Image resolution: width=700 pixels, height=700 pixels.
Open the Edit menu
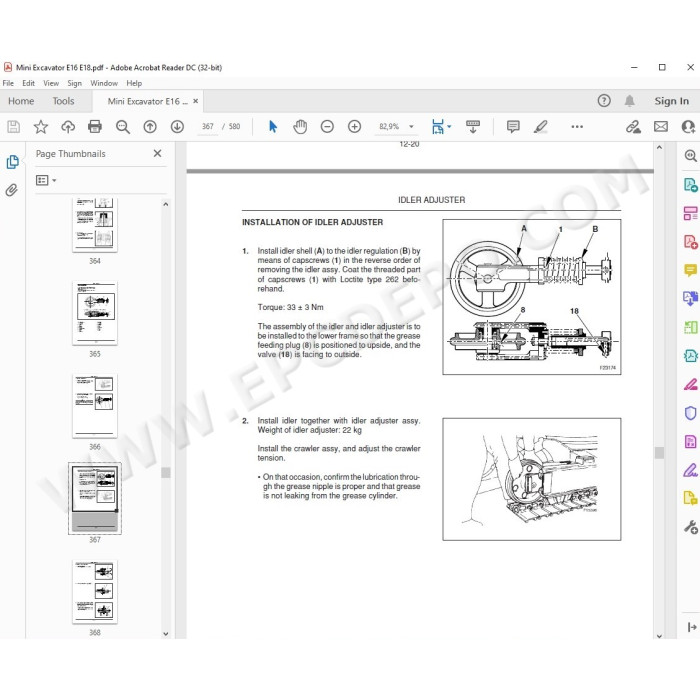coord(28,83)
